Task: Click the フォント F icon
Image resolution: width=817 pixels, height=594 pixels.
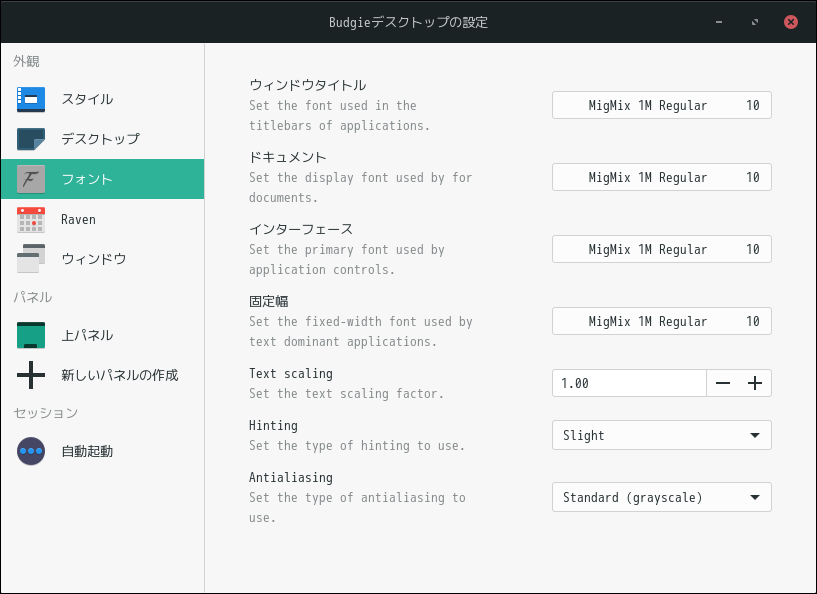Action: (31, 179)
